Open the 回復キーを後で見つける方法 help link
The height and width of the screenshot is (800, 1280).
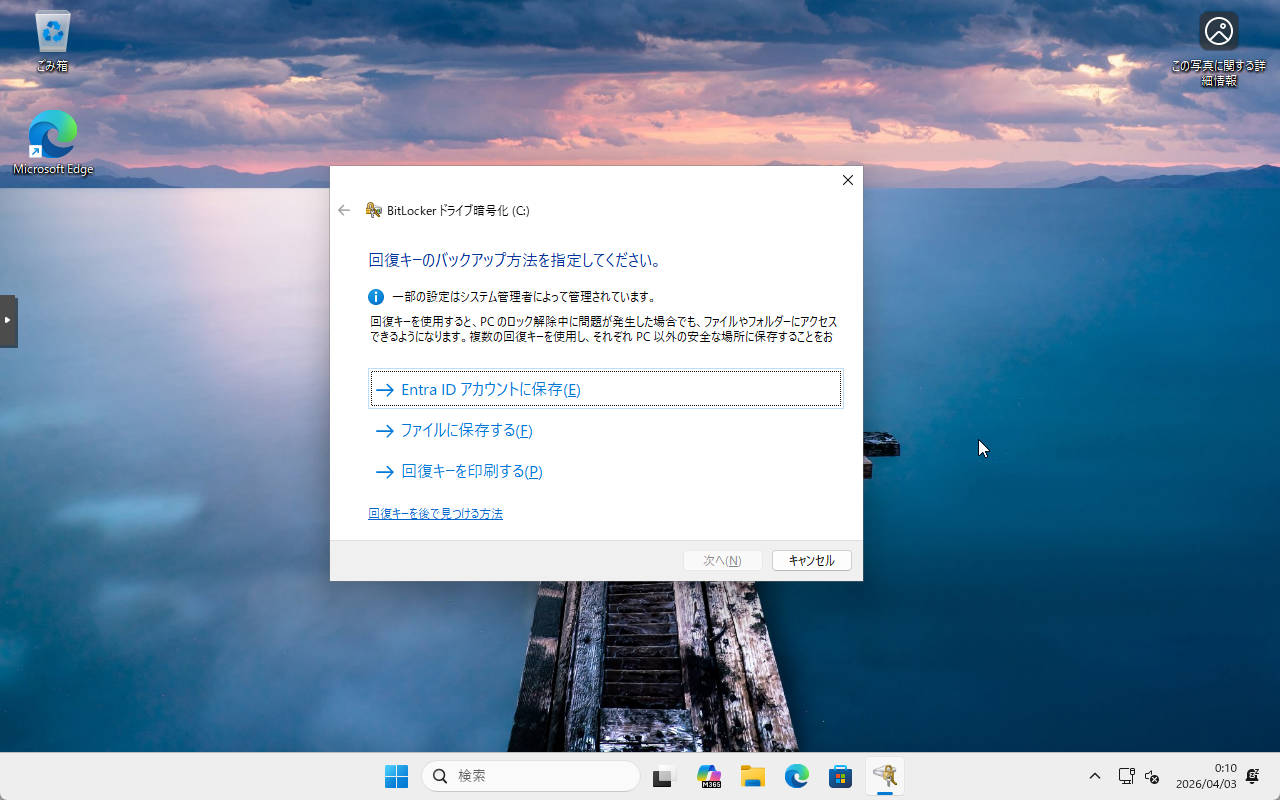[x=435, y=513]
